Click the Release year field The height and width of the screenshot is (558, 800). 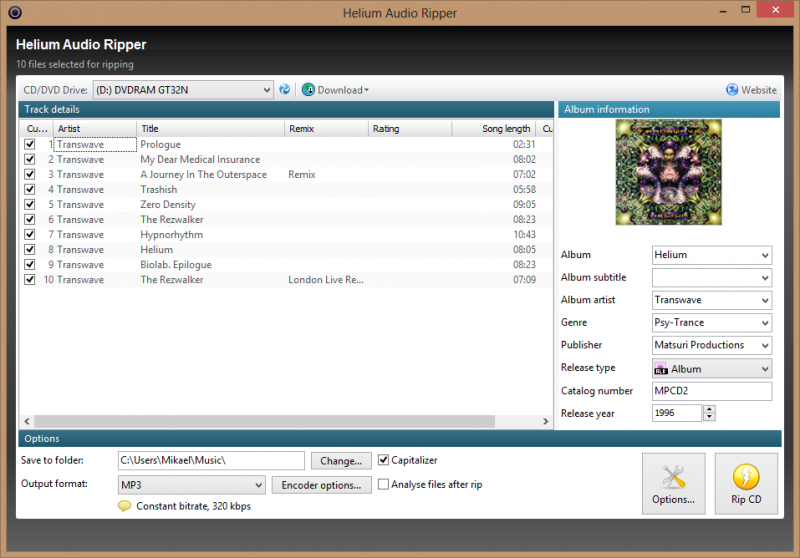coord(677,413)
